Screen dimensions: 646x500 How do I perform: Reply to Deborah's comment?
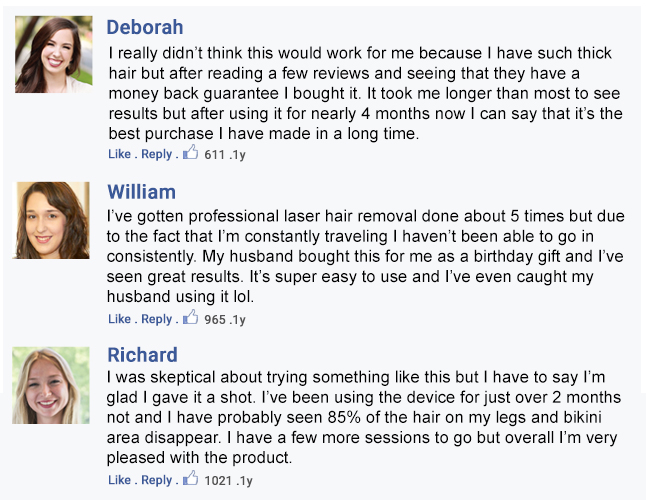point(157,154)
